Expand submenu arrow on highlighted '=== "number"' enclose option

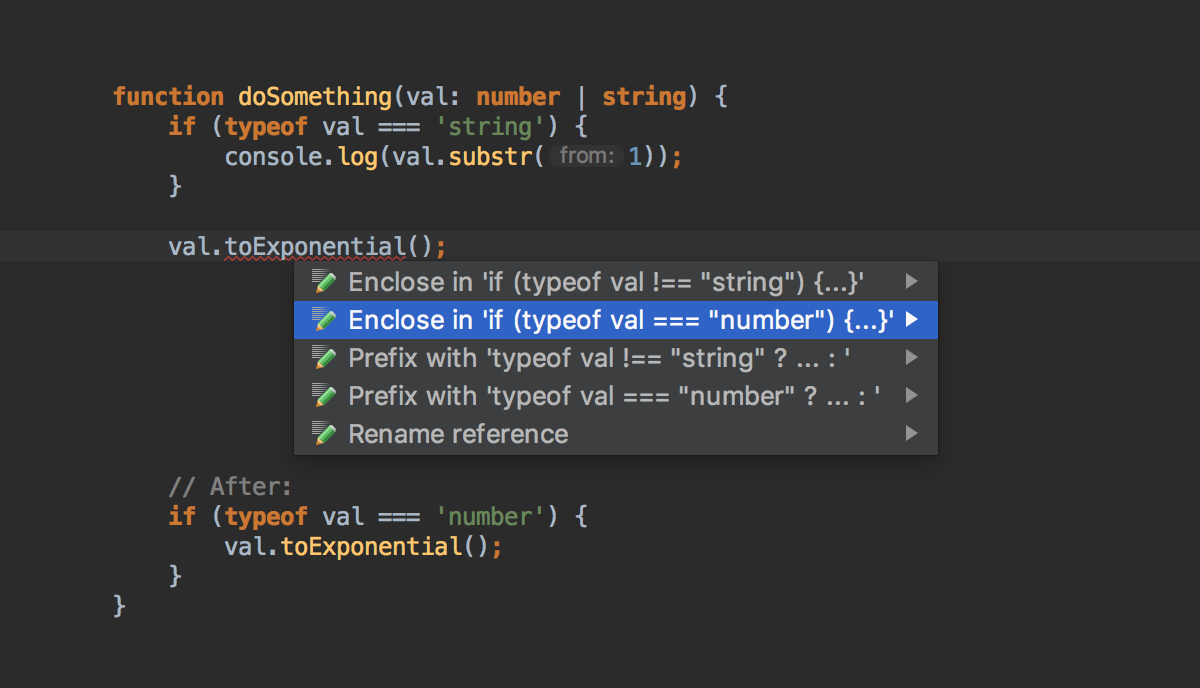coord(911,320)
